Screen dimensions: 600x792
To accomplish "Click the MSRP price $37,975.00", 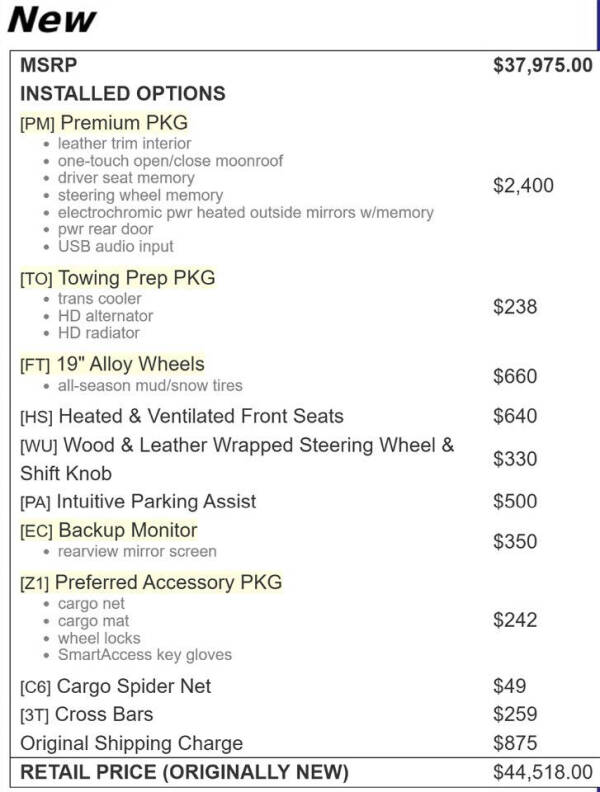I will tap(543, 65).
